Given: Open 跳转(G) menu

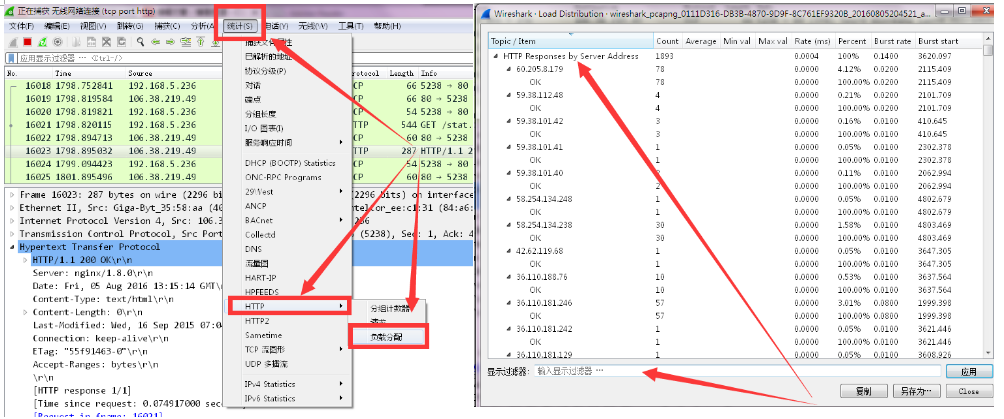Looking at the screenshot, I should (x=130, y=26).
